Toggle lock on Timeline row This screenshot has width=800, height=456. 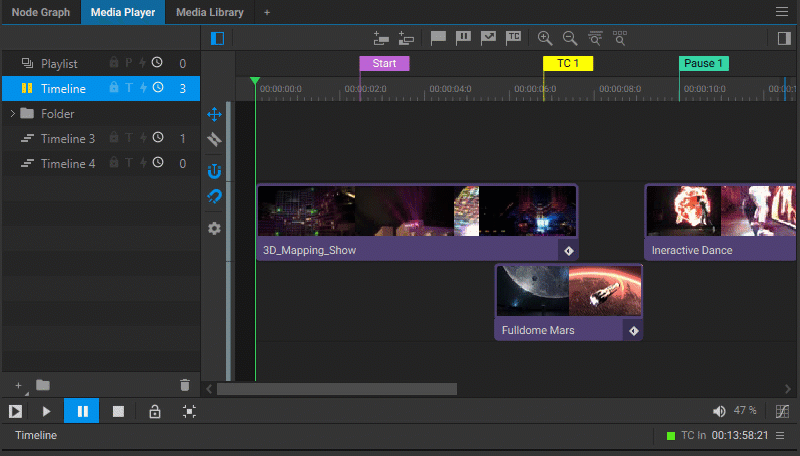click(114, 87)
